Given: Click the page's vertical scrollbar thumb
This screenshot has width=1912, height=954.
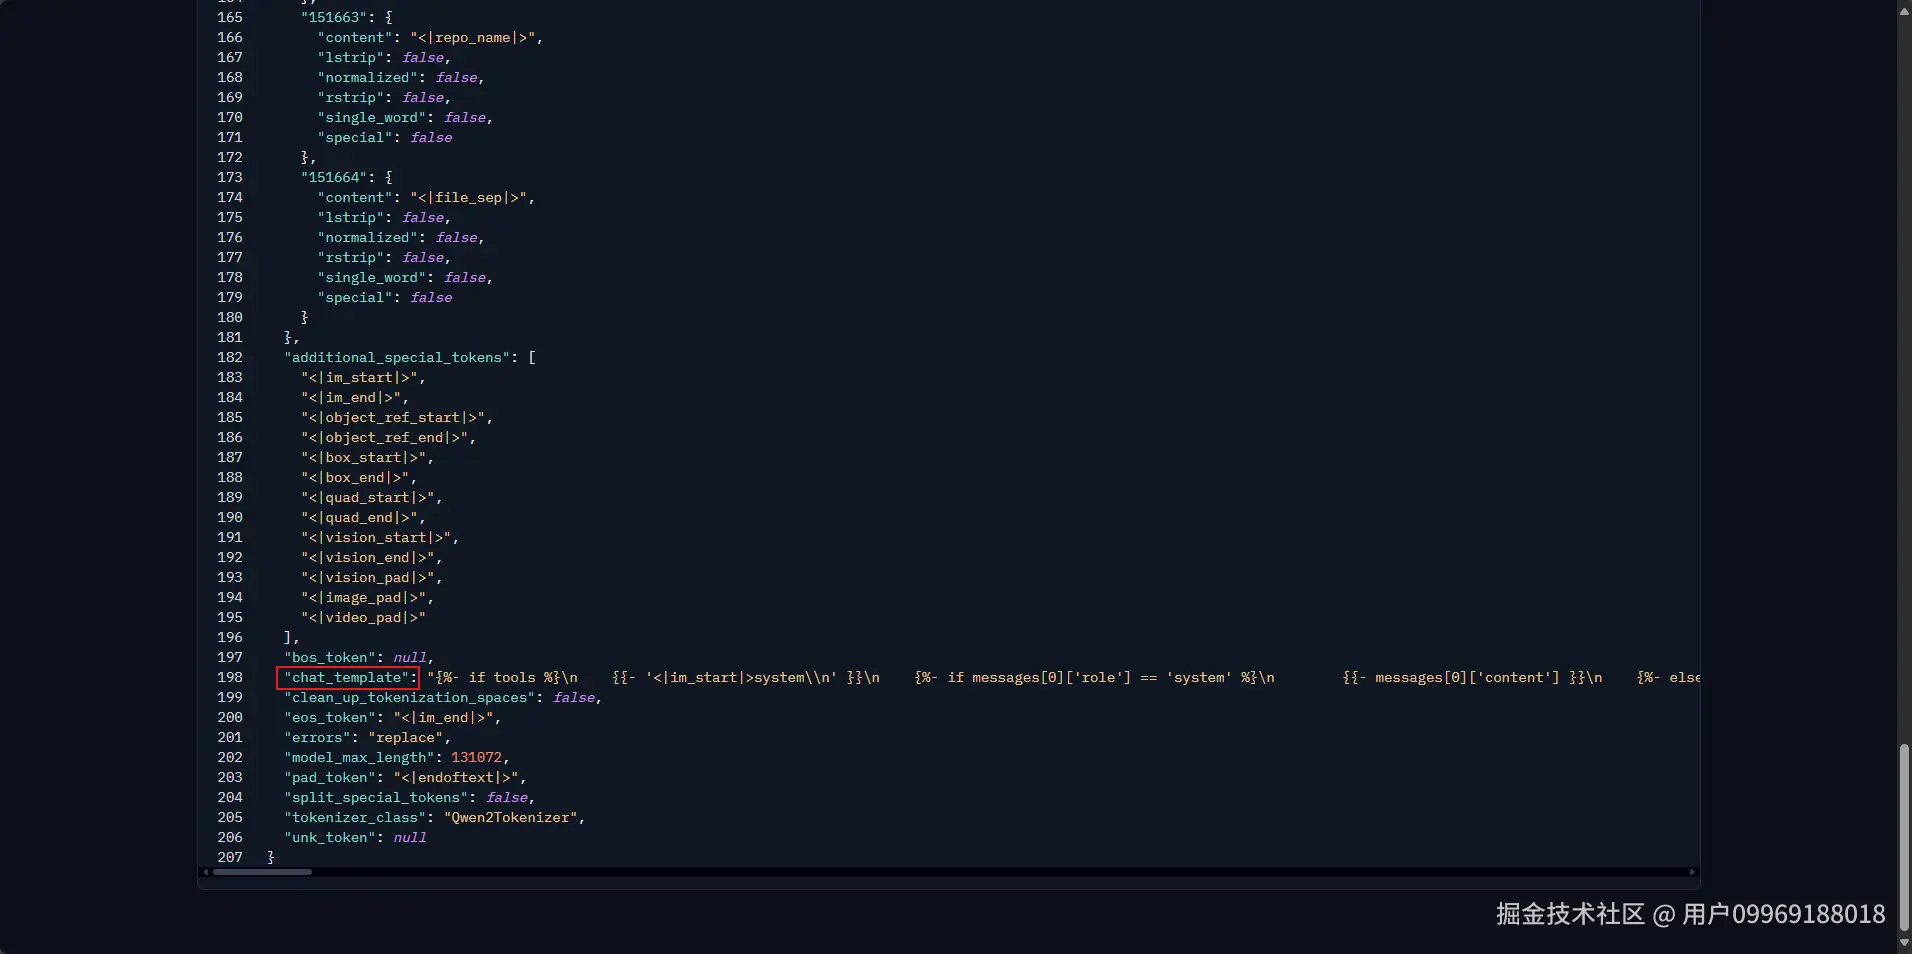Looking at the screenshot, I should (x=1904, y=837).
